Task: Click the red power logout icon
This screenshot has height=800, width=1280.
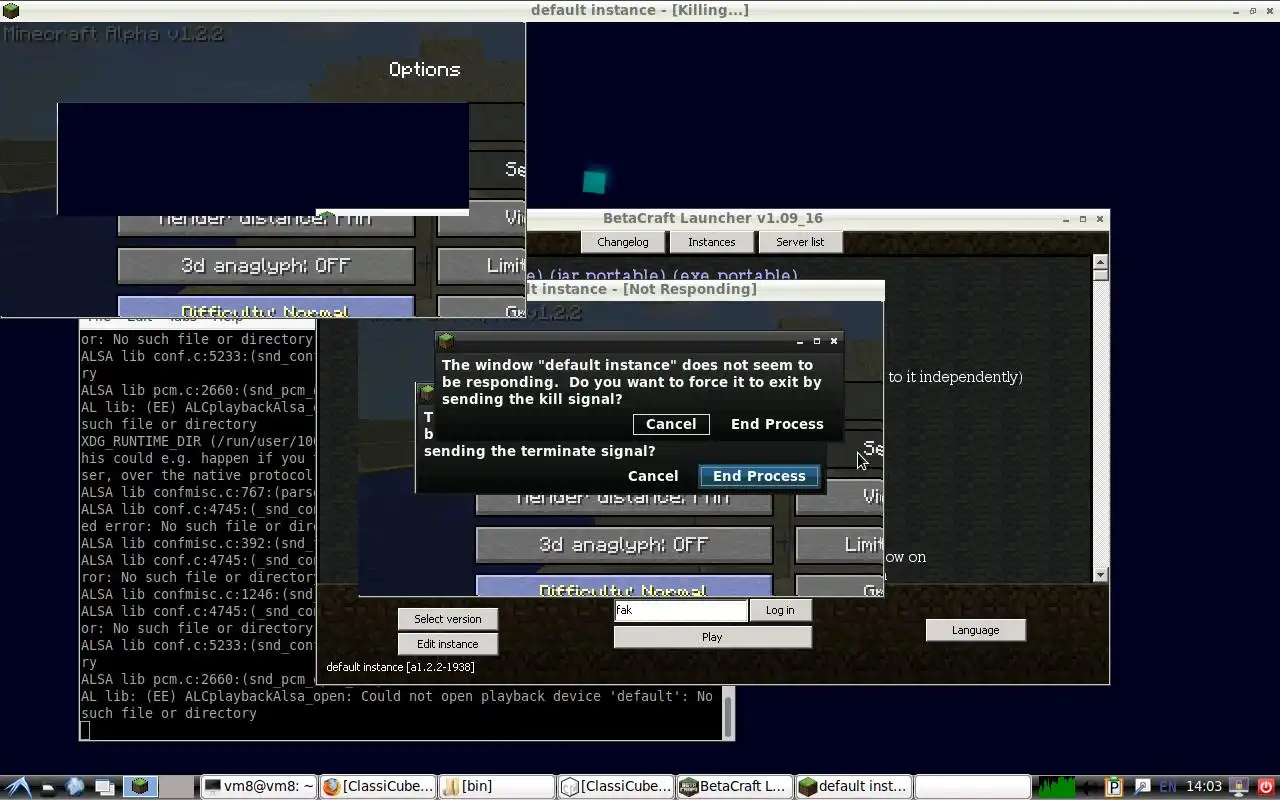Action: 1265,787
